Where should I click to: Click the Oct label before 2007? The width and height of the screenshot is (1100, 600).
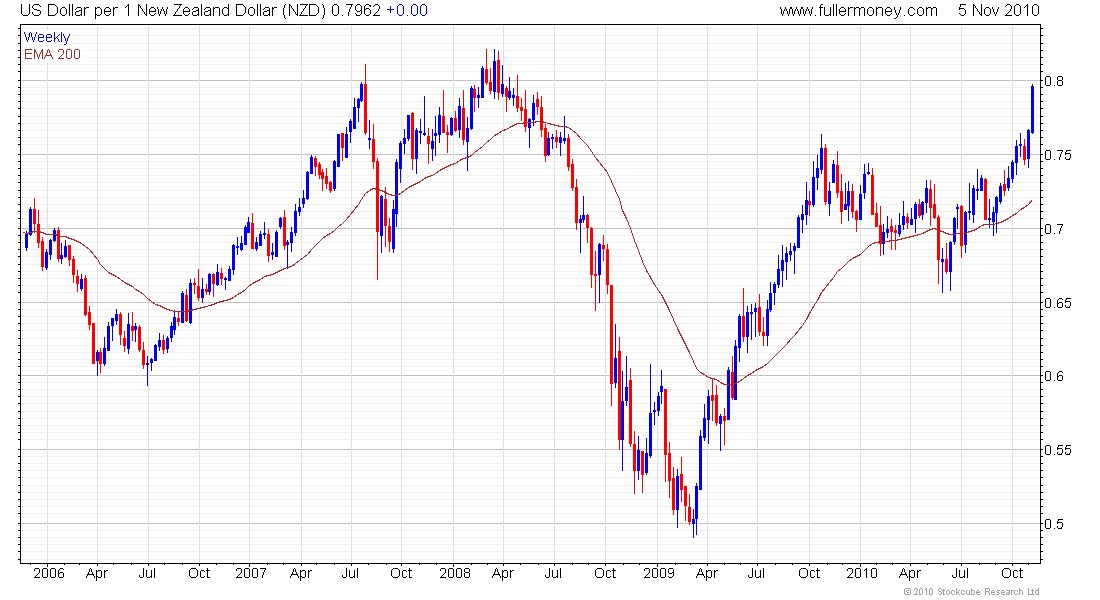point(199,573)
